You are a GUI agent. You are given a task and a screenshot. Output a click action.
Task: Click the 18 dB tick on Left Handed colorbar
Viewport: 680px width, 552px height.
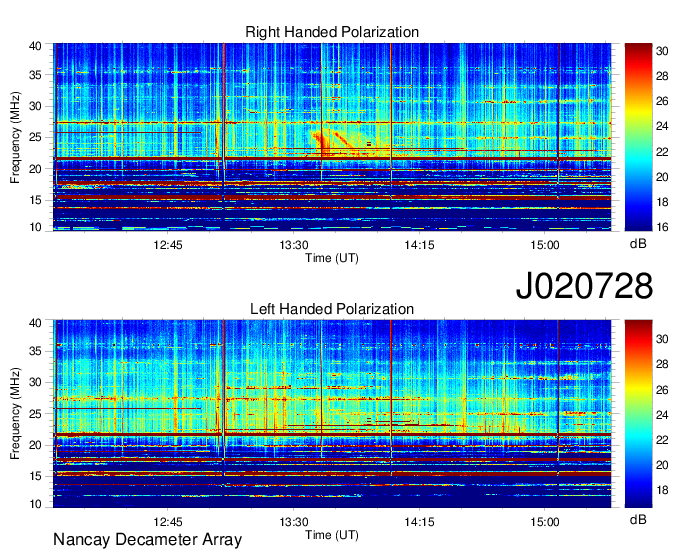662,490
